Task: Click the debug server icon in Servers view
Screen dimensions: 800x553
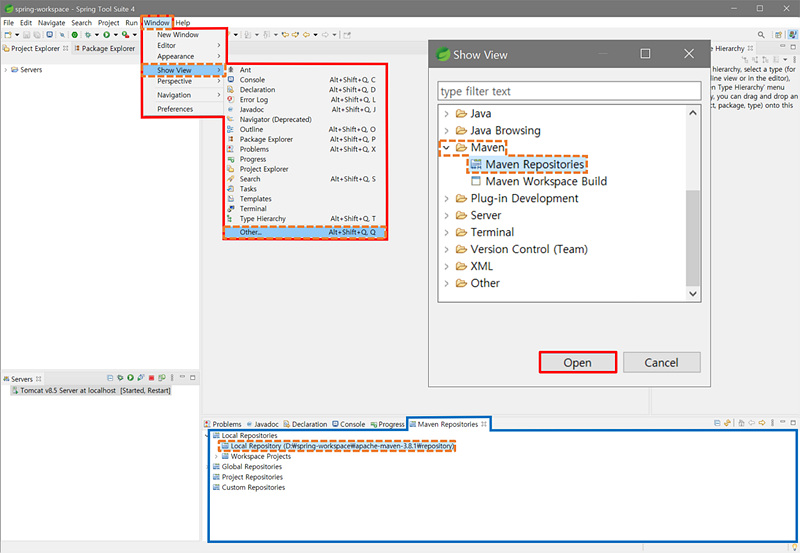Action: 120,378
